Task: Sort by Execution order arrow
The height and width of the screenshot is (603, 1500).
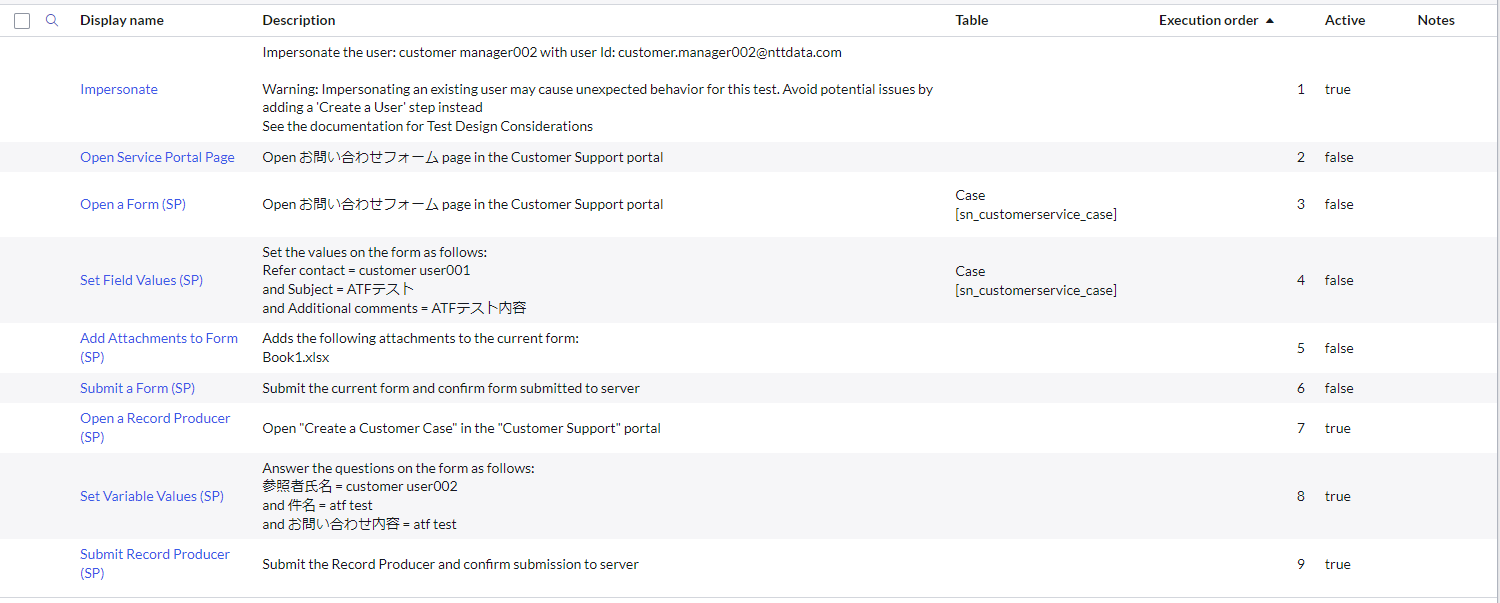Action: [x=1270, y=20]
